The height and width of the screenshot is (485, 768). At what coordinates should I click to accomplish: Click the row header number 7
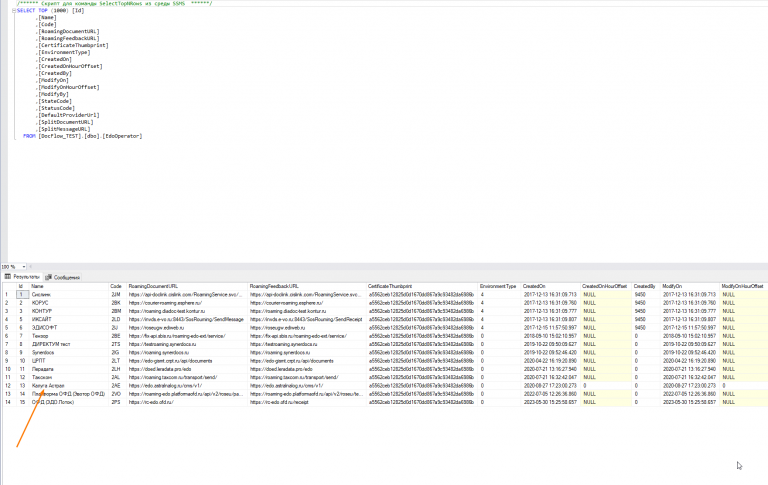(8, 344)
